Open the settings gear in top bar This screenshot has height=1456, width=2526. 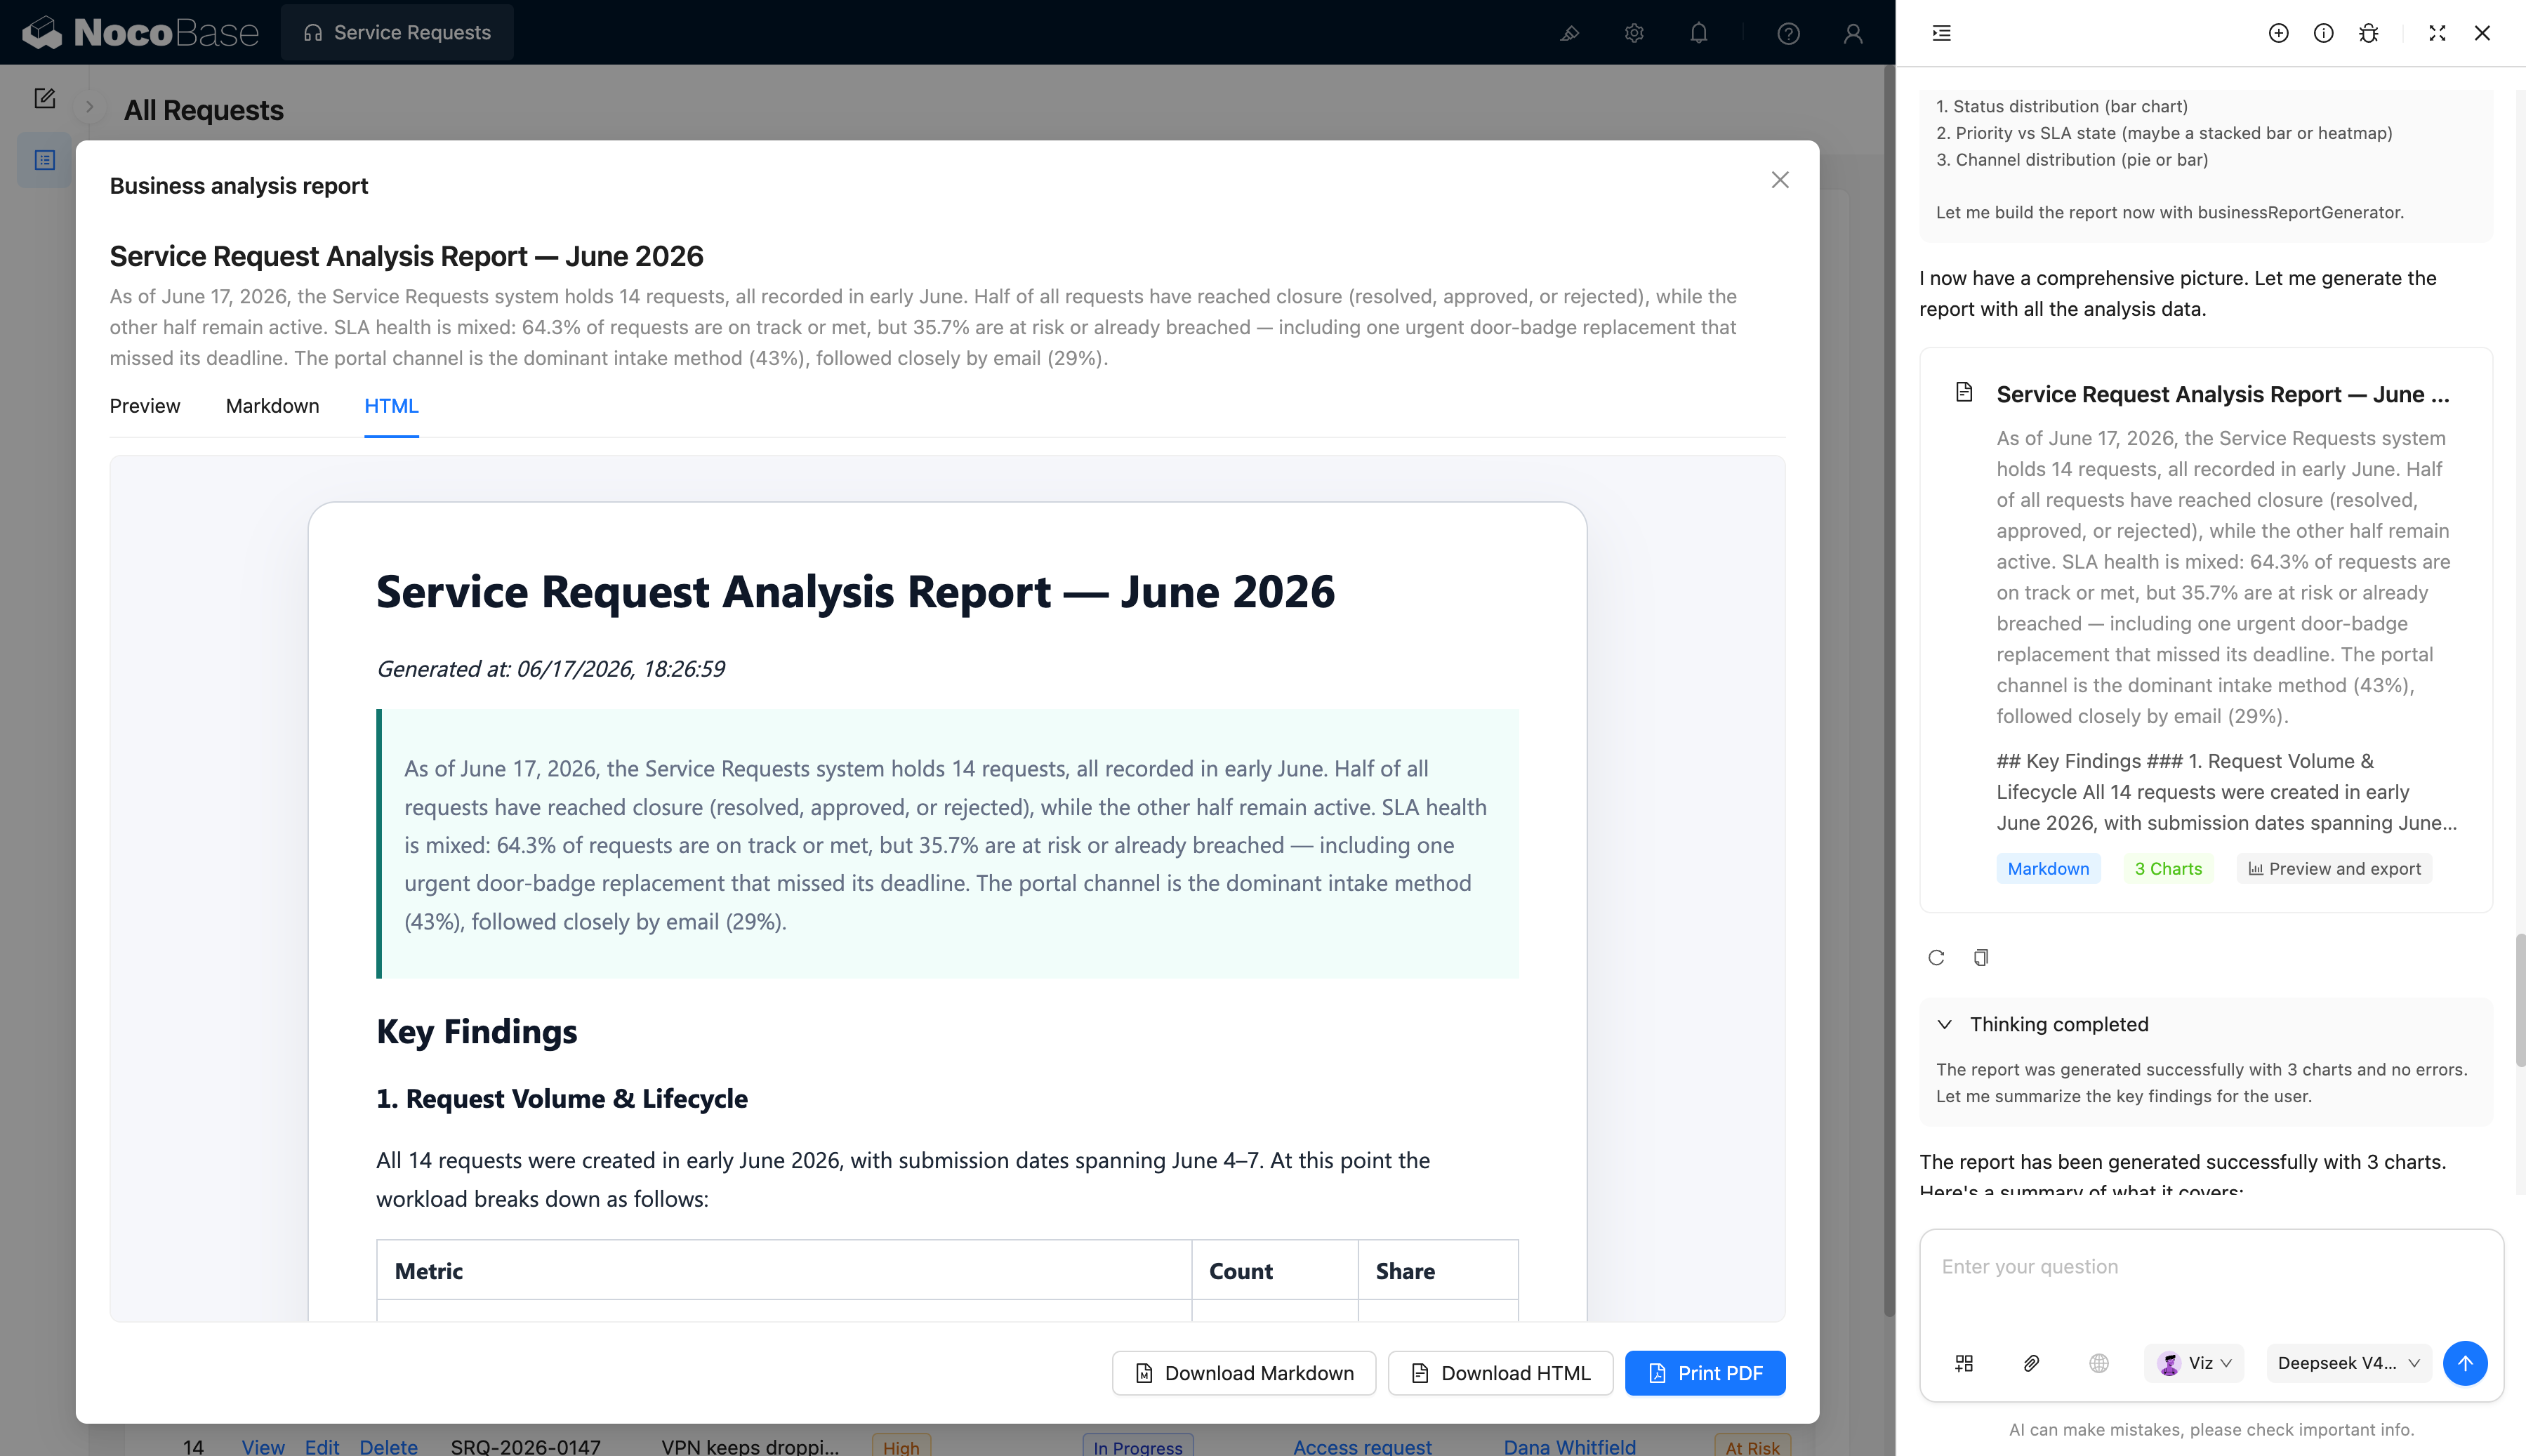[1634, 33]
